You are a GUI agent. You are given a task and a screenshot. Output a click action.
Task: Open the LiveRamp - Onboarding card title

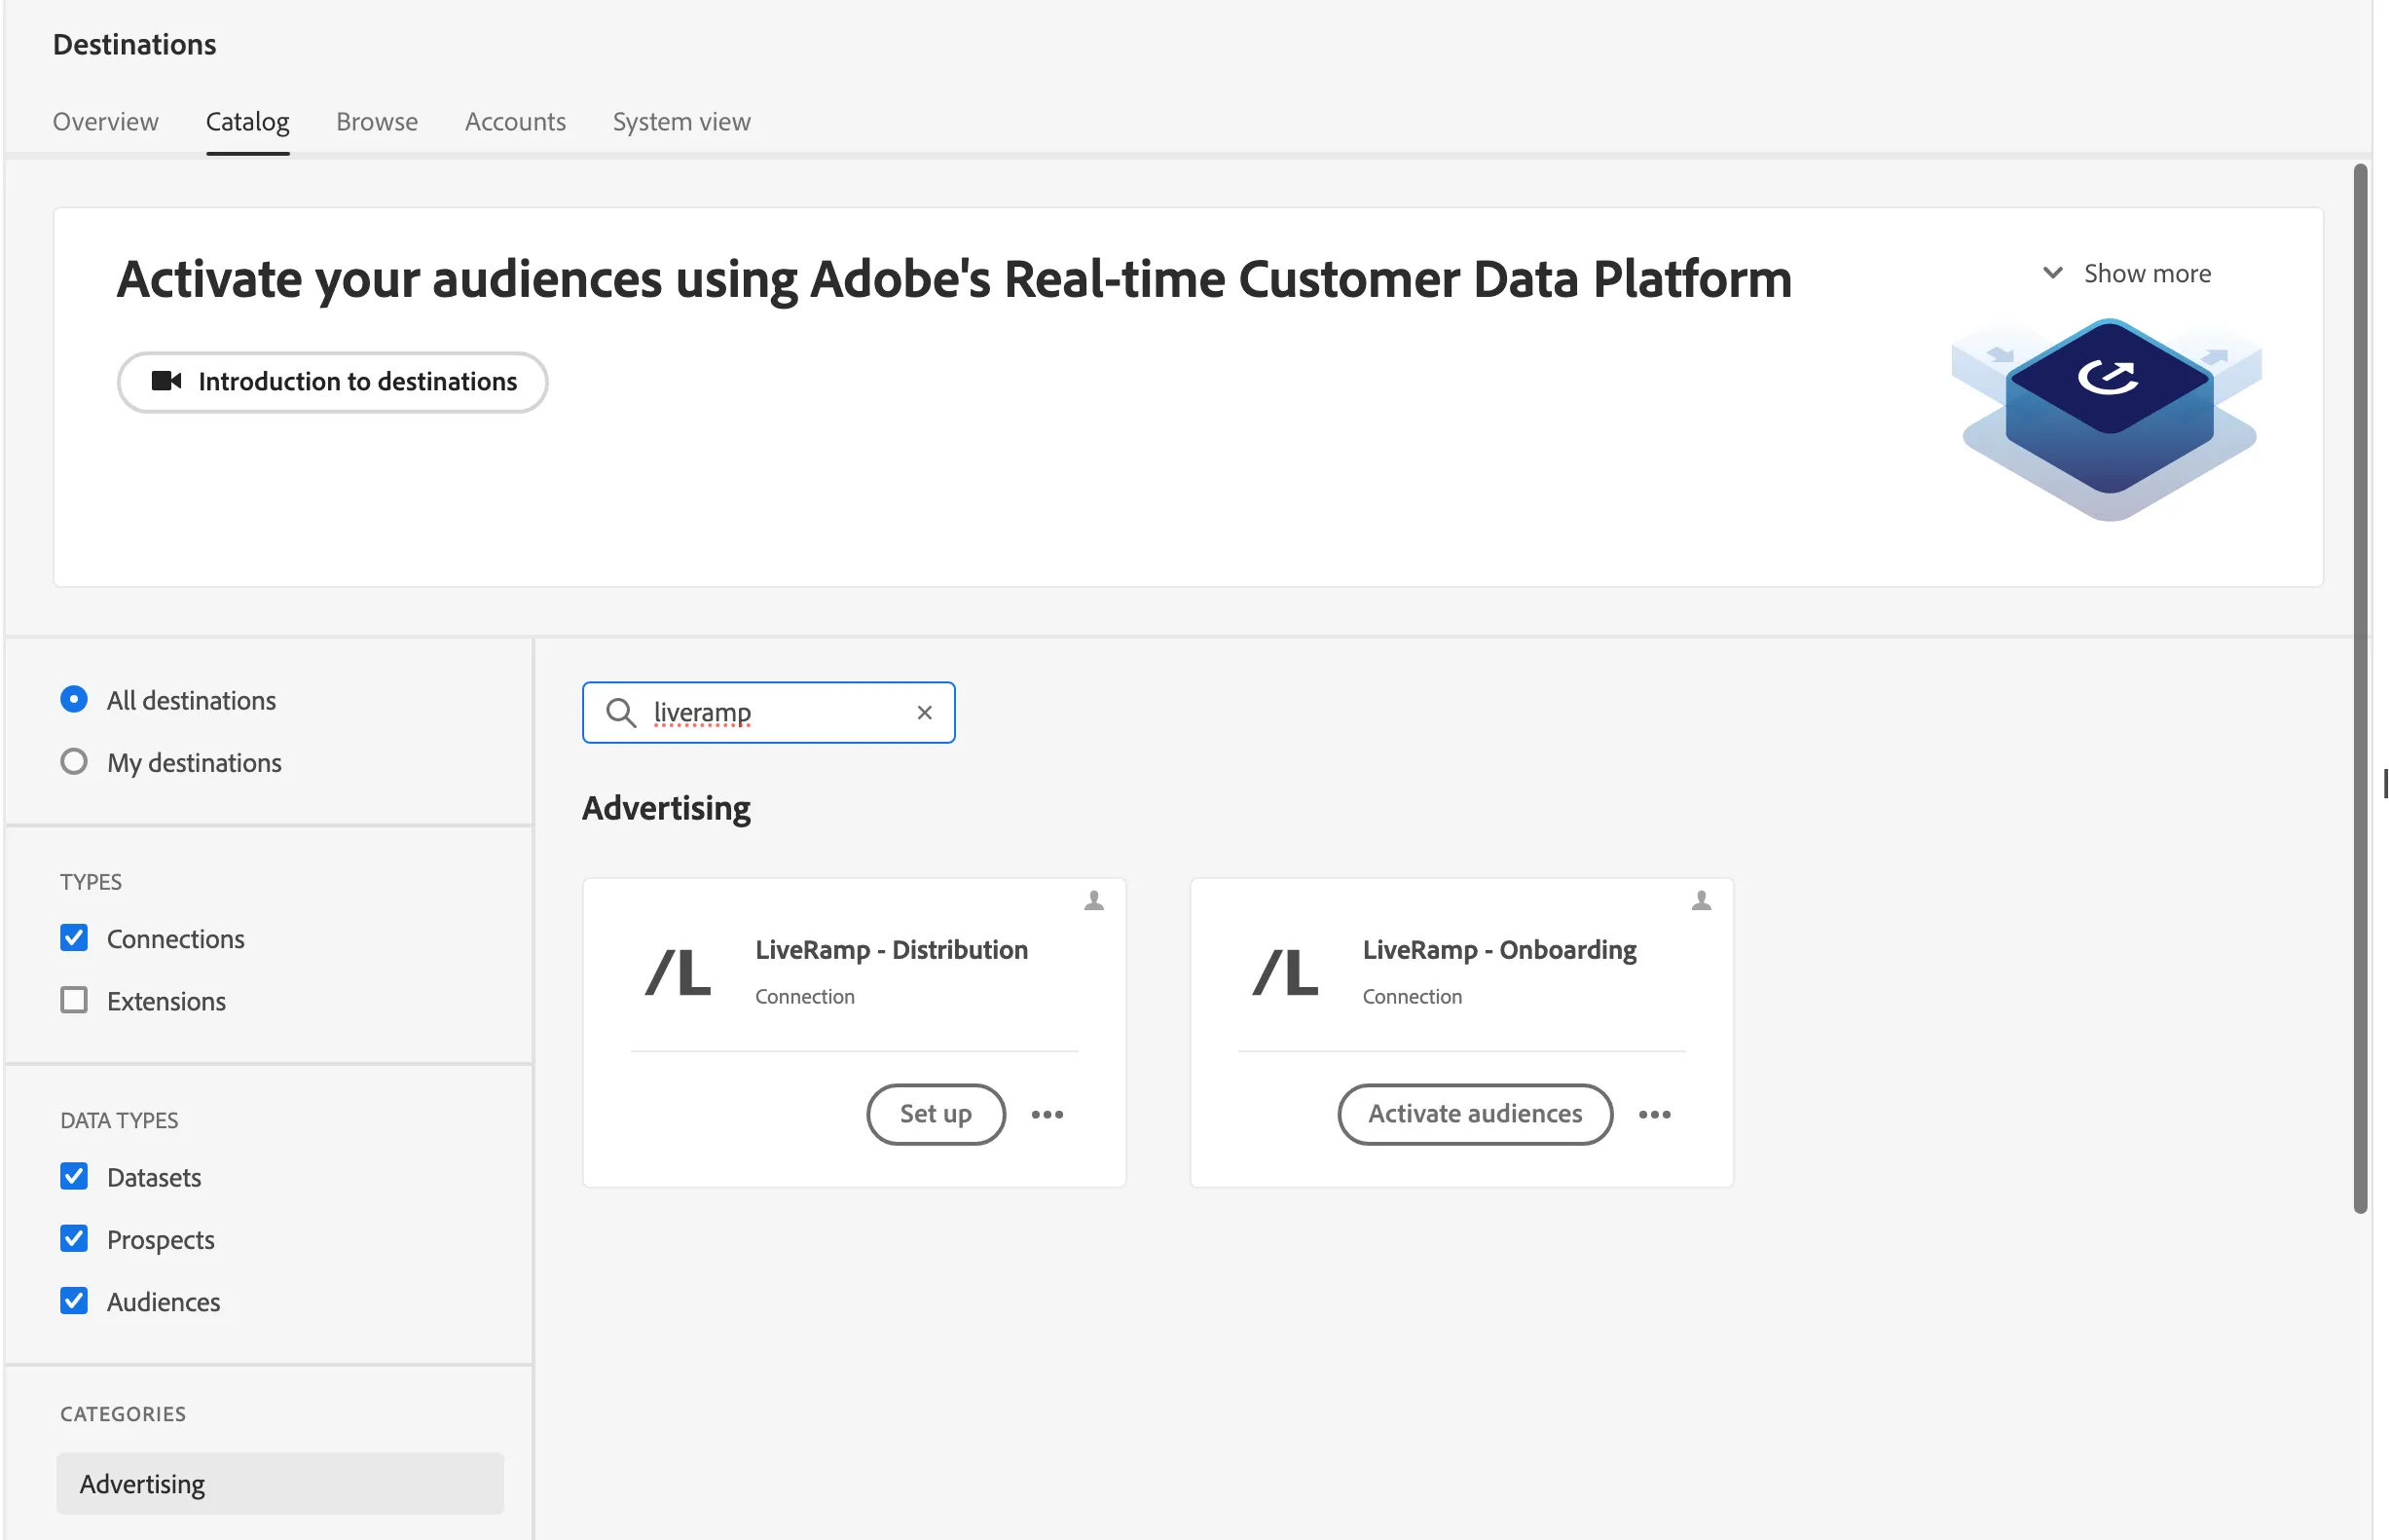click(x=1499, y=949)
